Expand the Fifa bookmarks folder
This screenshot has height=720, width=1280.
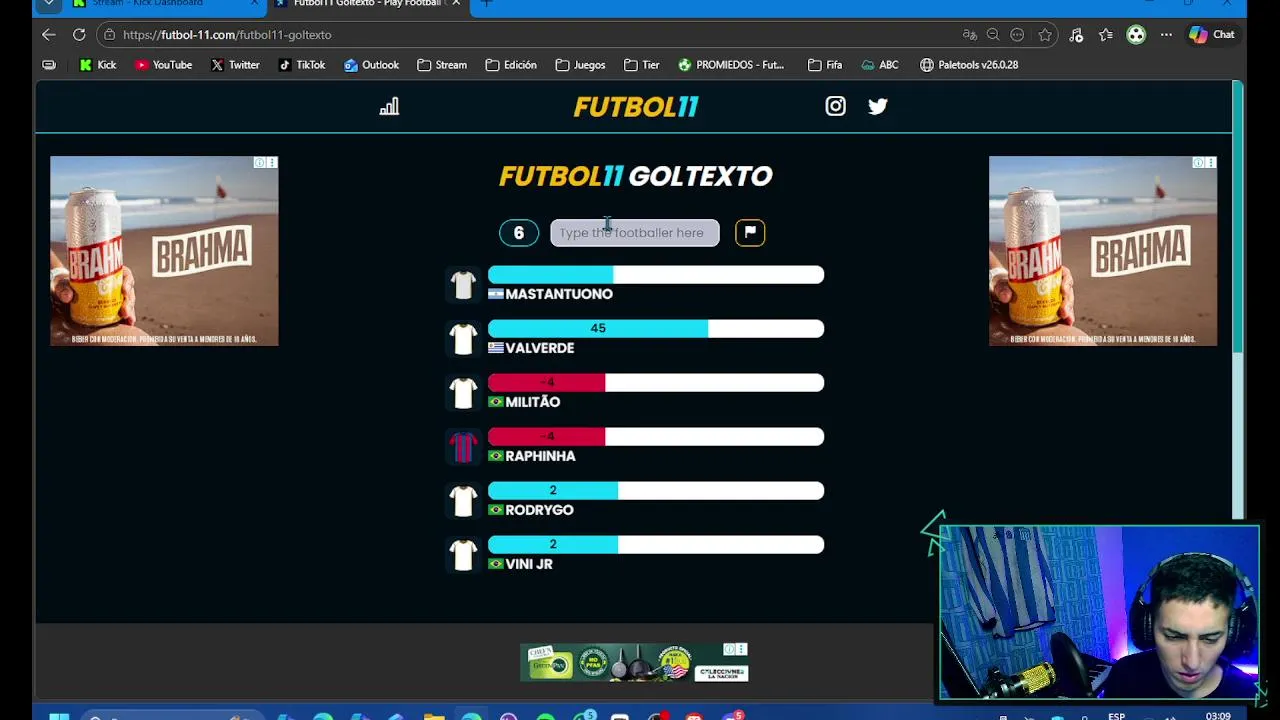click(x=824, y=64)
